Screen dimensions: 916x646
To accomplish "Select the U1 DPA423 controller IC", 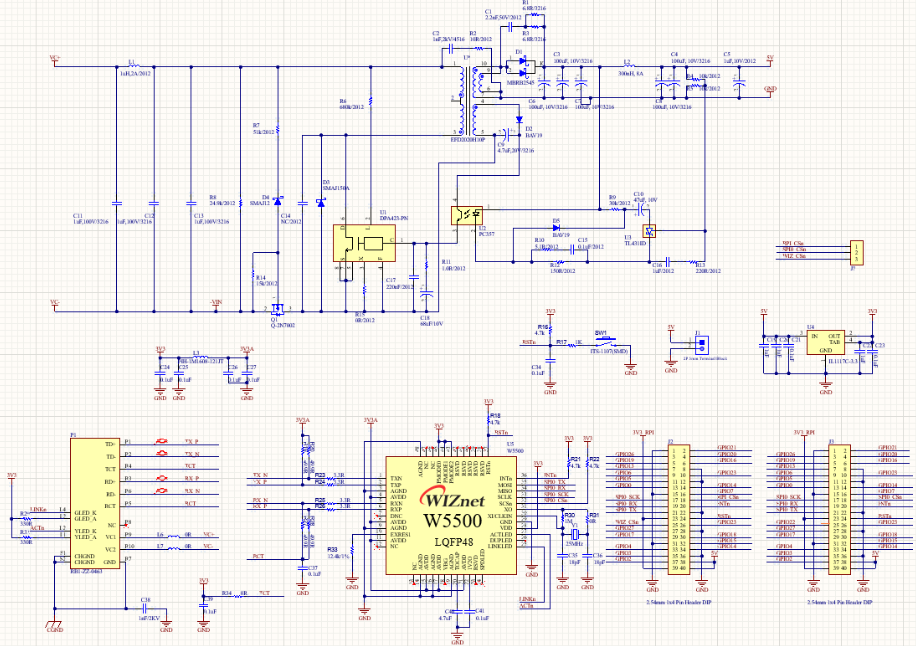I will (x=363, y=243).
